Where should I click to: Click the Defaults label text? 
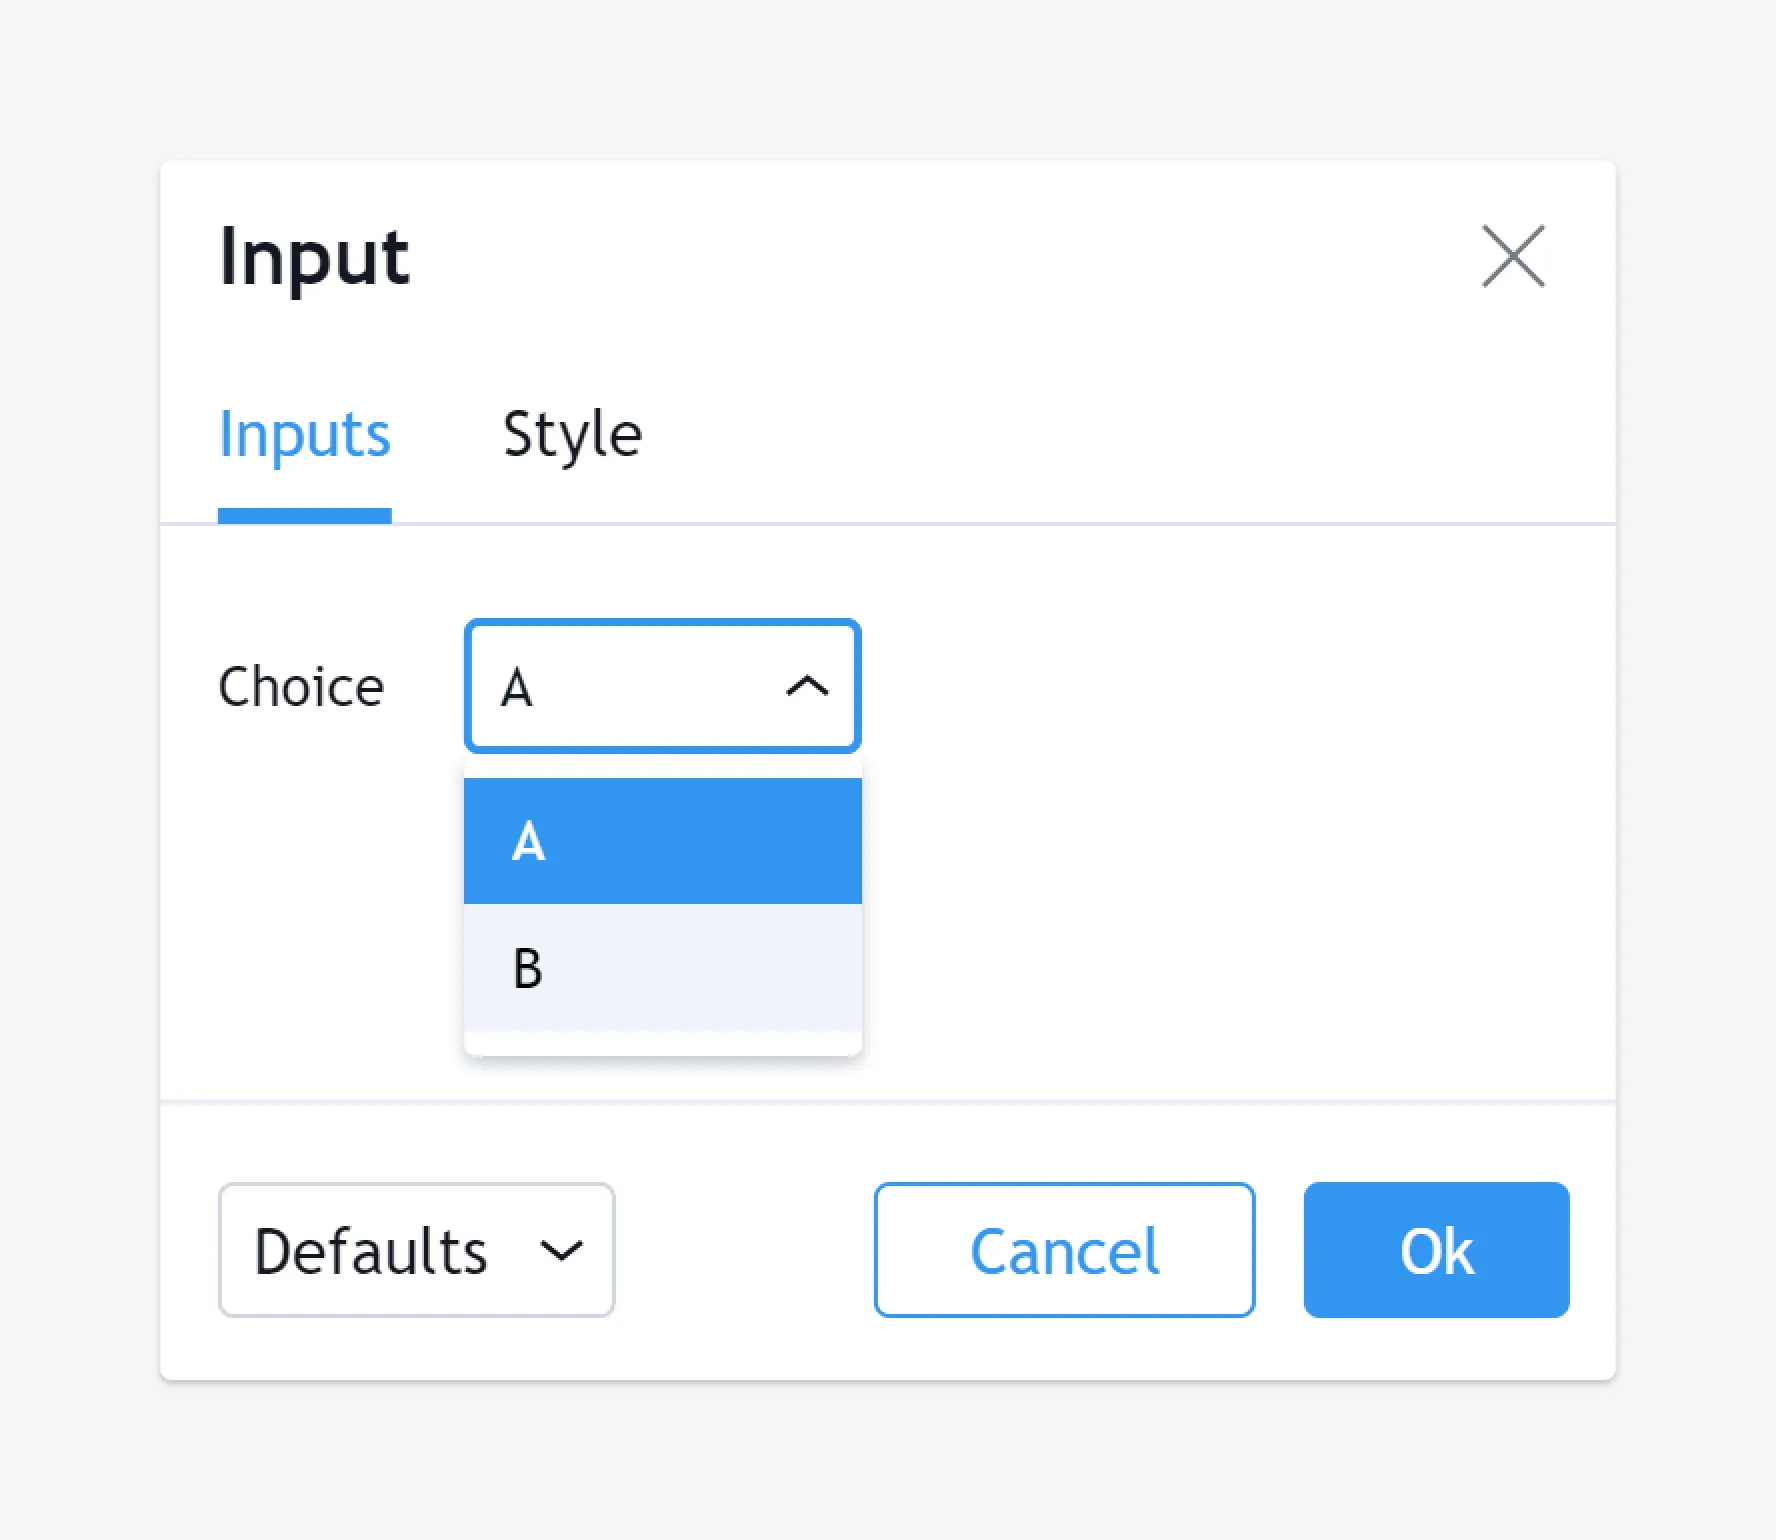point(371,1251)
